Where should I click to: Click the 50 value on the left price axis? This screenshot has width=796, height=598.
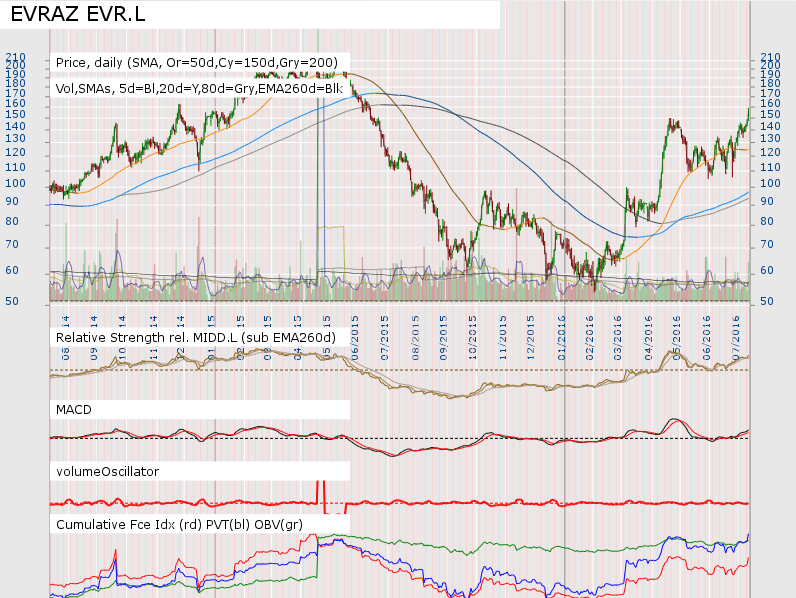[x=12, y=302]
